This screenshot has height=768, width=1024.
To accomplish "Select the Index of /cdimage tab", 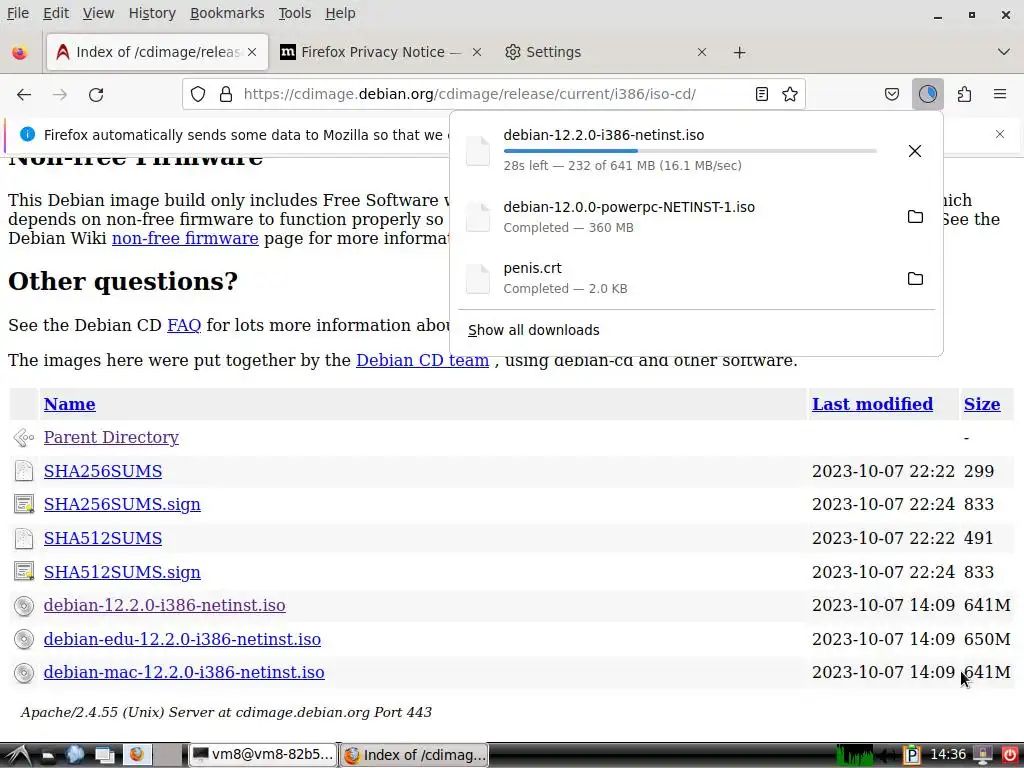I will (x=157, y=52).
